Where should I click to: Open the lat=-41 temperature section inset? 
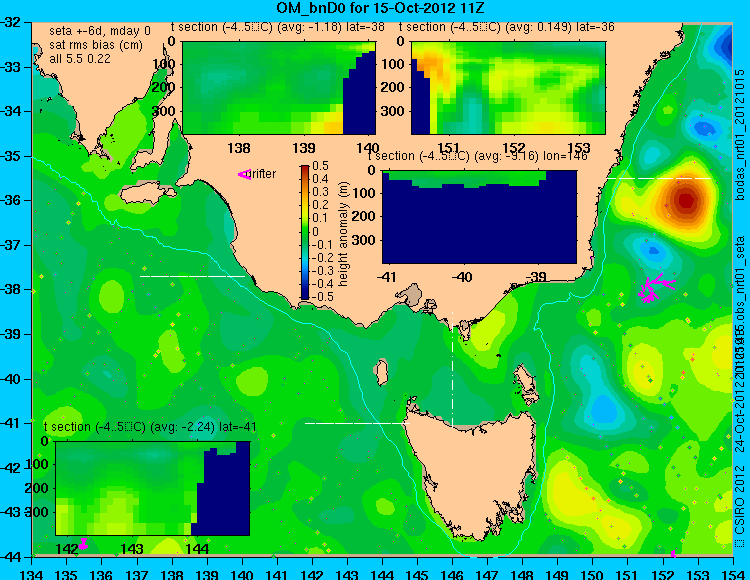153,488
